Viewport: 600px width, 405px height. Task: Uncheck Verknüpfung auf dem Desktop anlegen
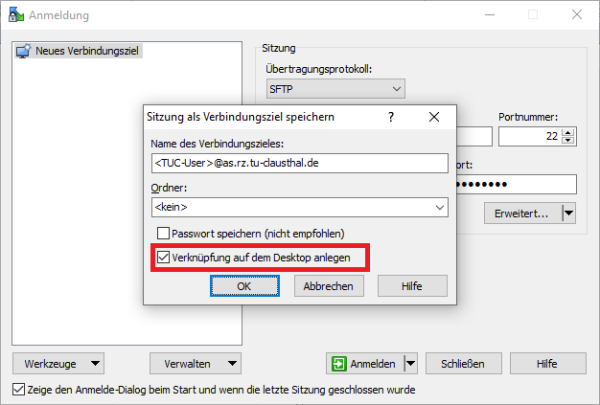coord(164,258)
